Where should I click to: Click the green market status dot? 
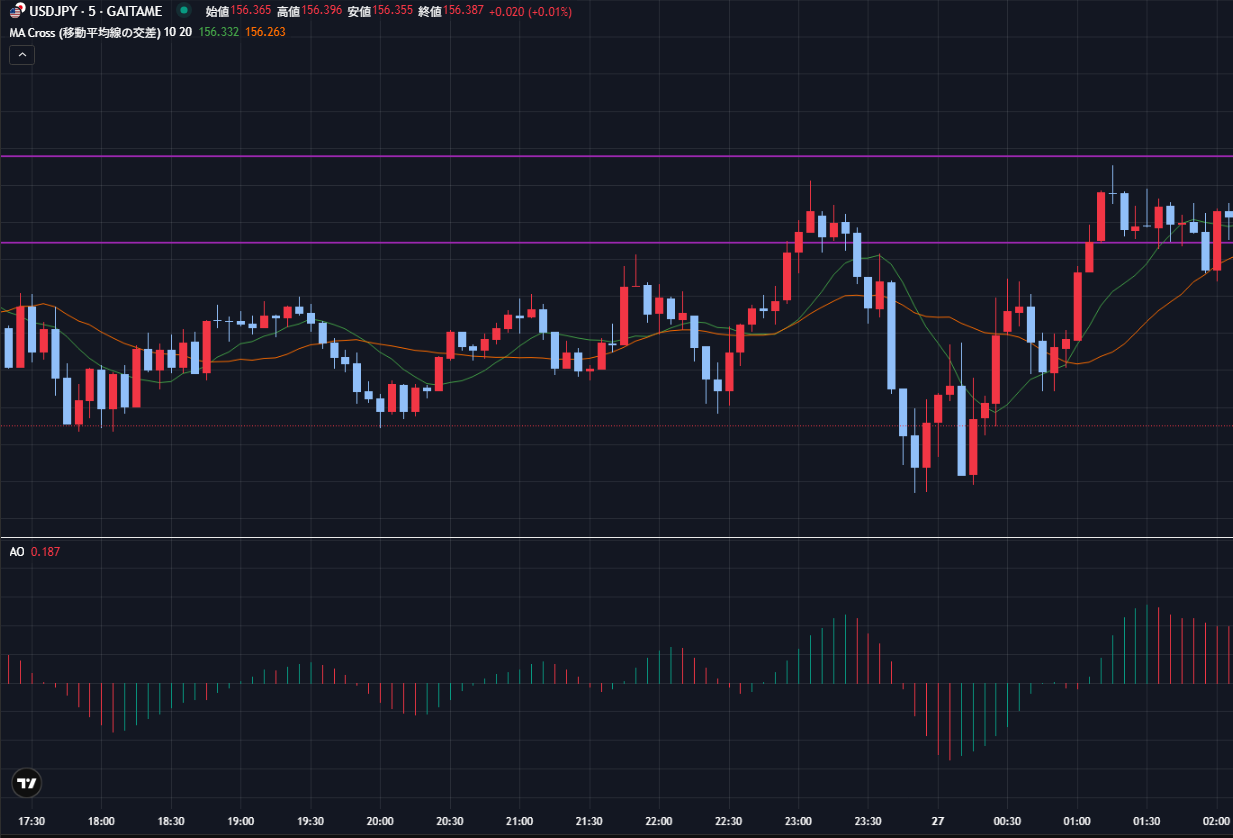coord(183,10)
